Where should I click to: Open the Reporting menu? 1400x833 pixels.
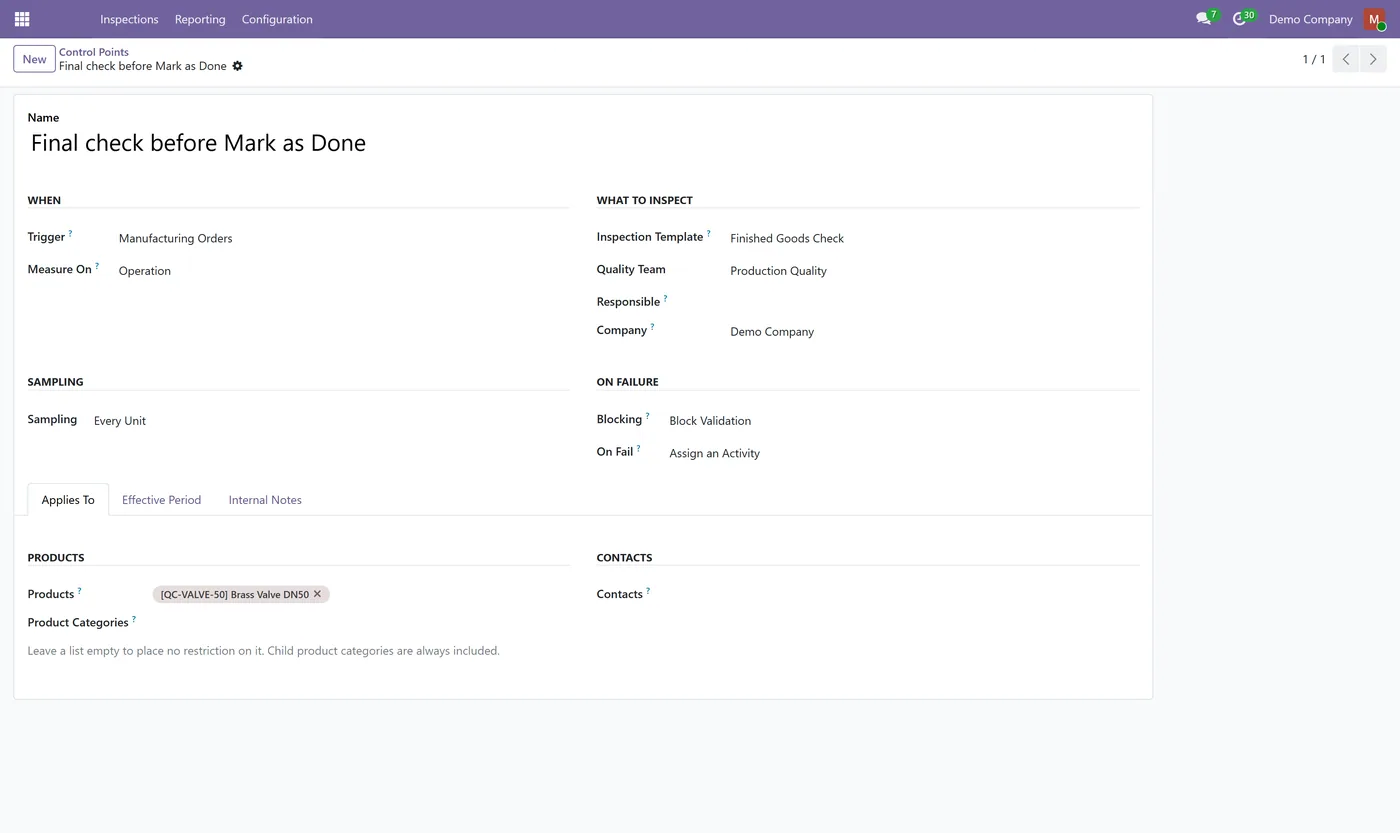(200, 19)
